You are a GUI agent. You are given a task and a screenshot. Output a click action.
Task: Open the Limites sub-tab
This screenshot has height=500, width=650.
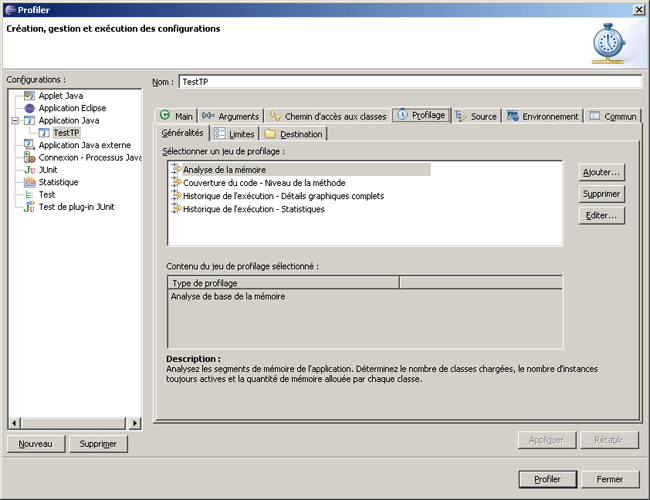pyautogui.click(x=235, y=134)
